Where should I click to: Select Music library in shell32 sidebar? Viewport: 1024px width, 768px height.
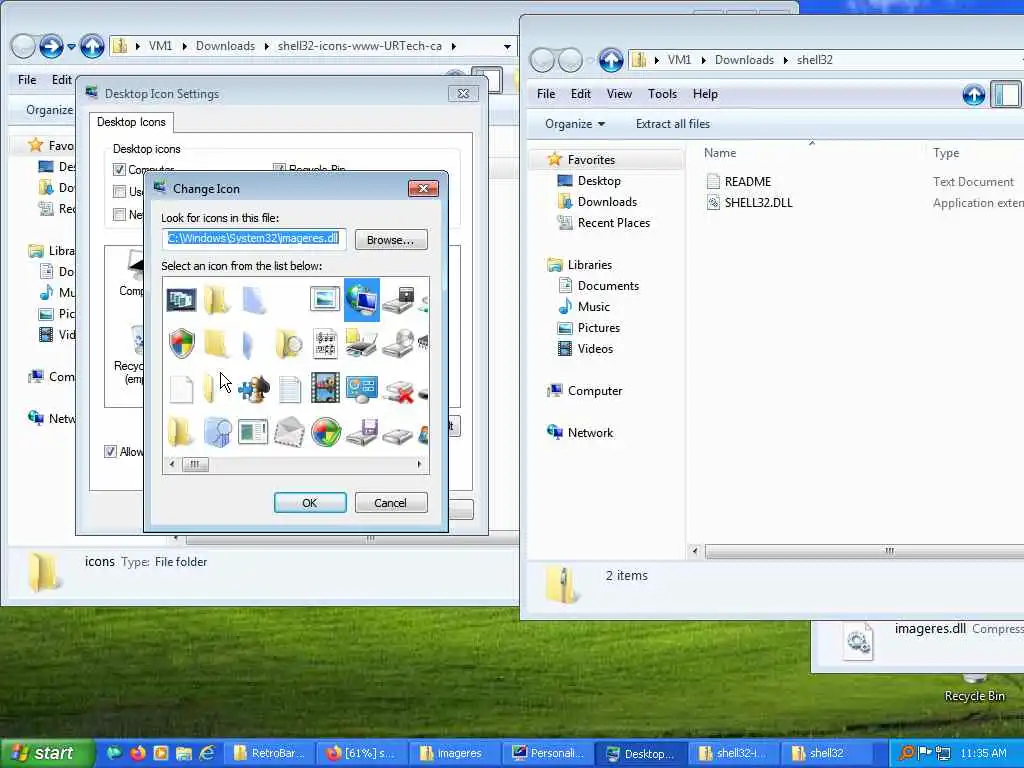(584, 306)
